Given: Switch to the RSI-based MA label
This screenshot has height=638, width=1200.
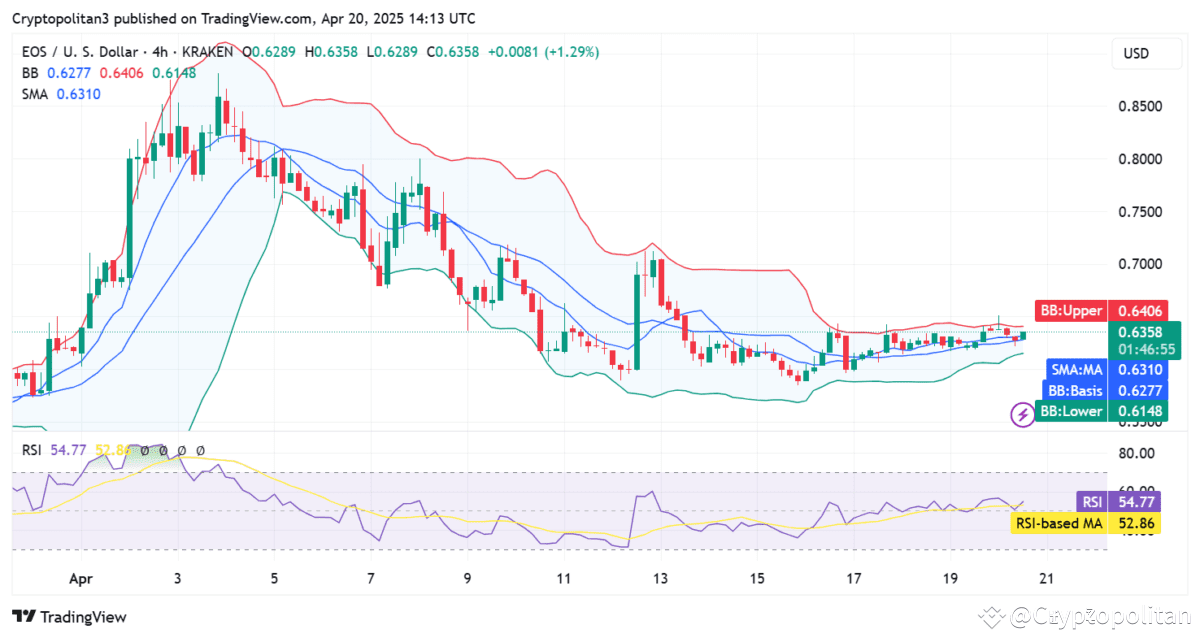Looking at the screenshot, I should [1059, 523].
